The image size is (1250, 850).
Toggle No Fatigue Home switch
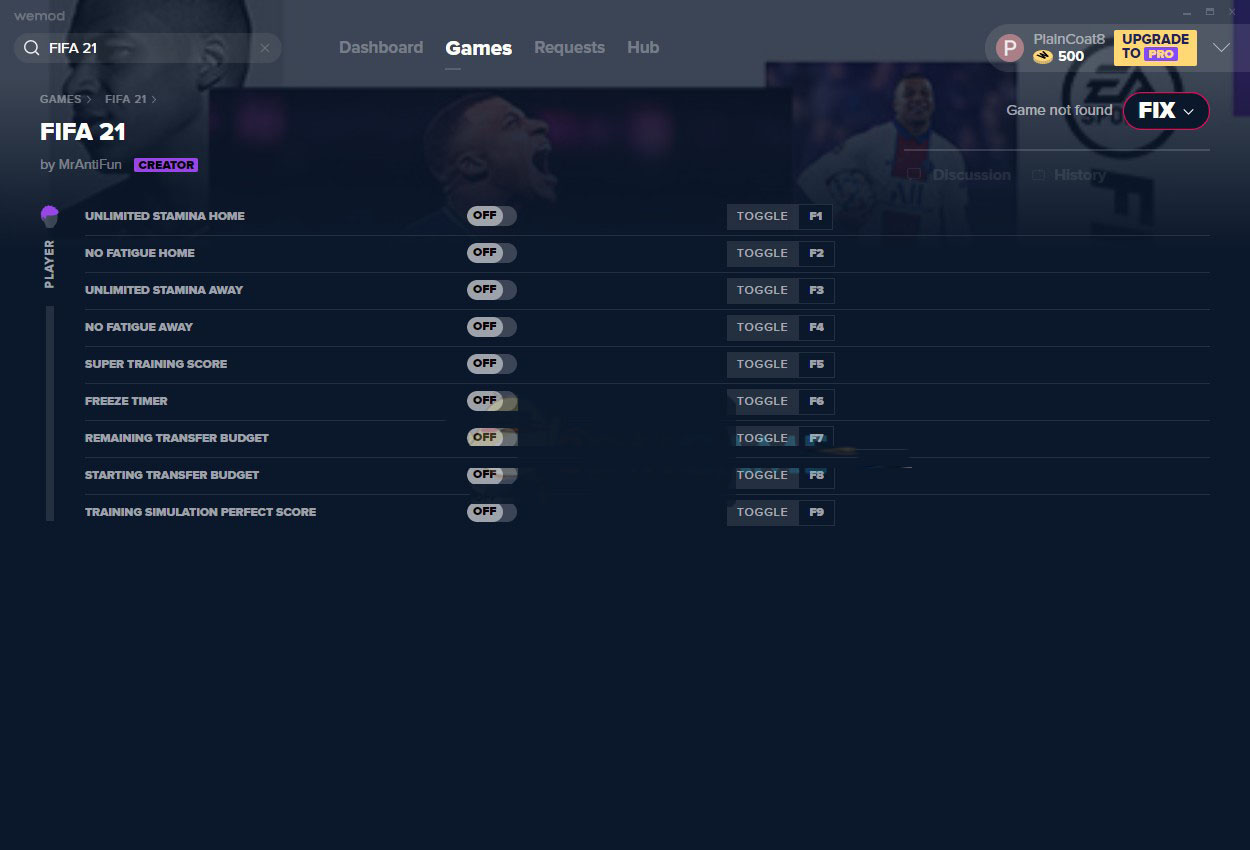click(x=492, y=253)
